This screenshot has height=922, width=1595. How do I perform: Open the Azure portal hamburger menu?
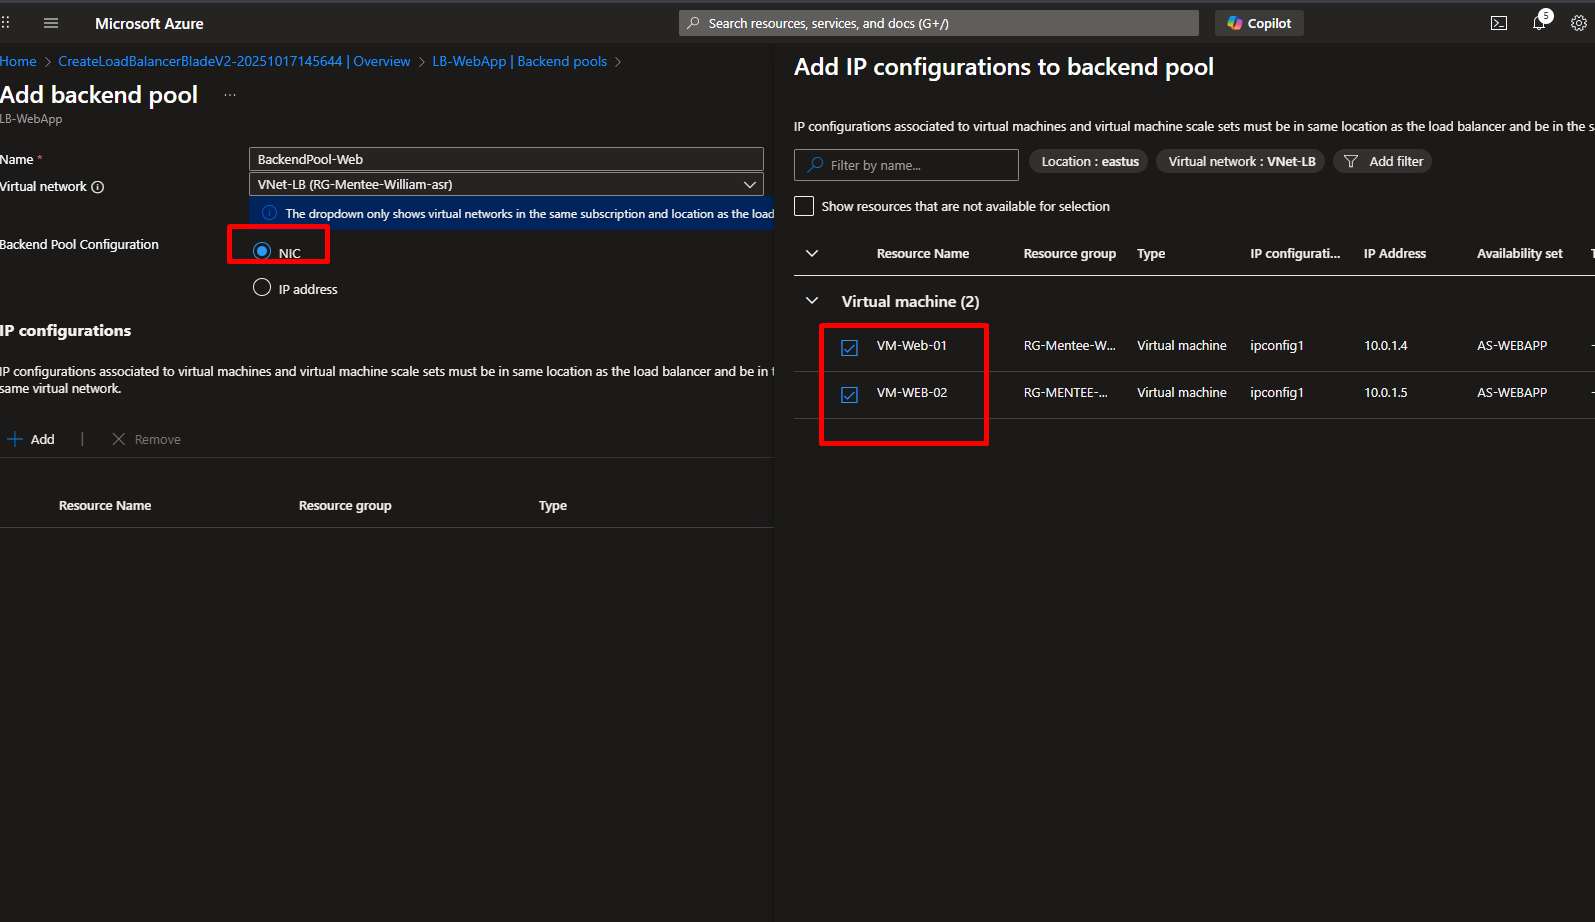51,23
